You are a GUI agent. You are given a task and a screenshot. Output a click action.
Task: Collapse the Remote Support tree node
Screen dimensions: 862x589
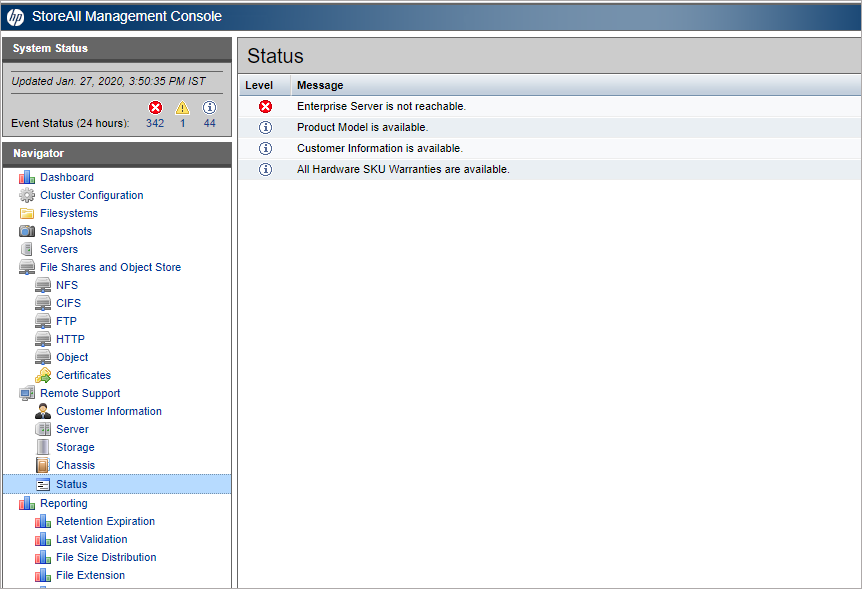pyautogui.click(x=27, y=393)
